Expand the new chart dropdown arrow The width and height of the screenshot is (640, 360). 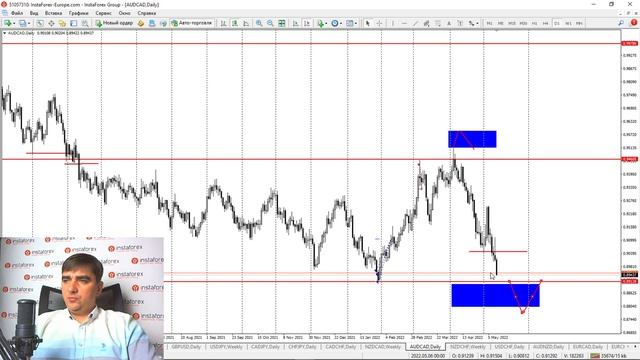tap(14, 24)
